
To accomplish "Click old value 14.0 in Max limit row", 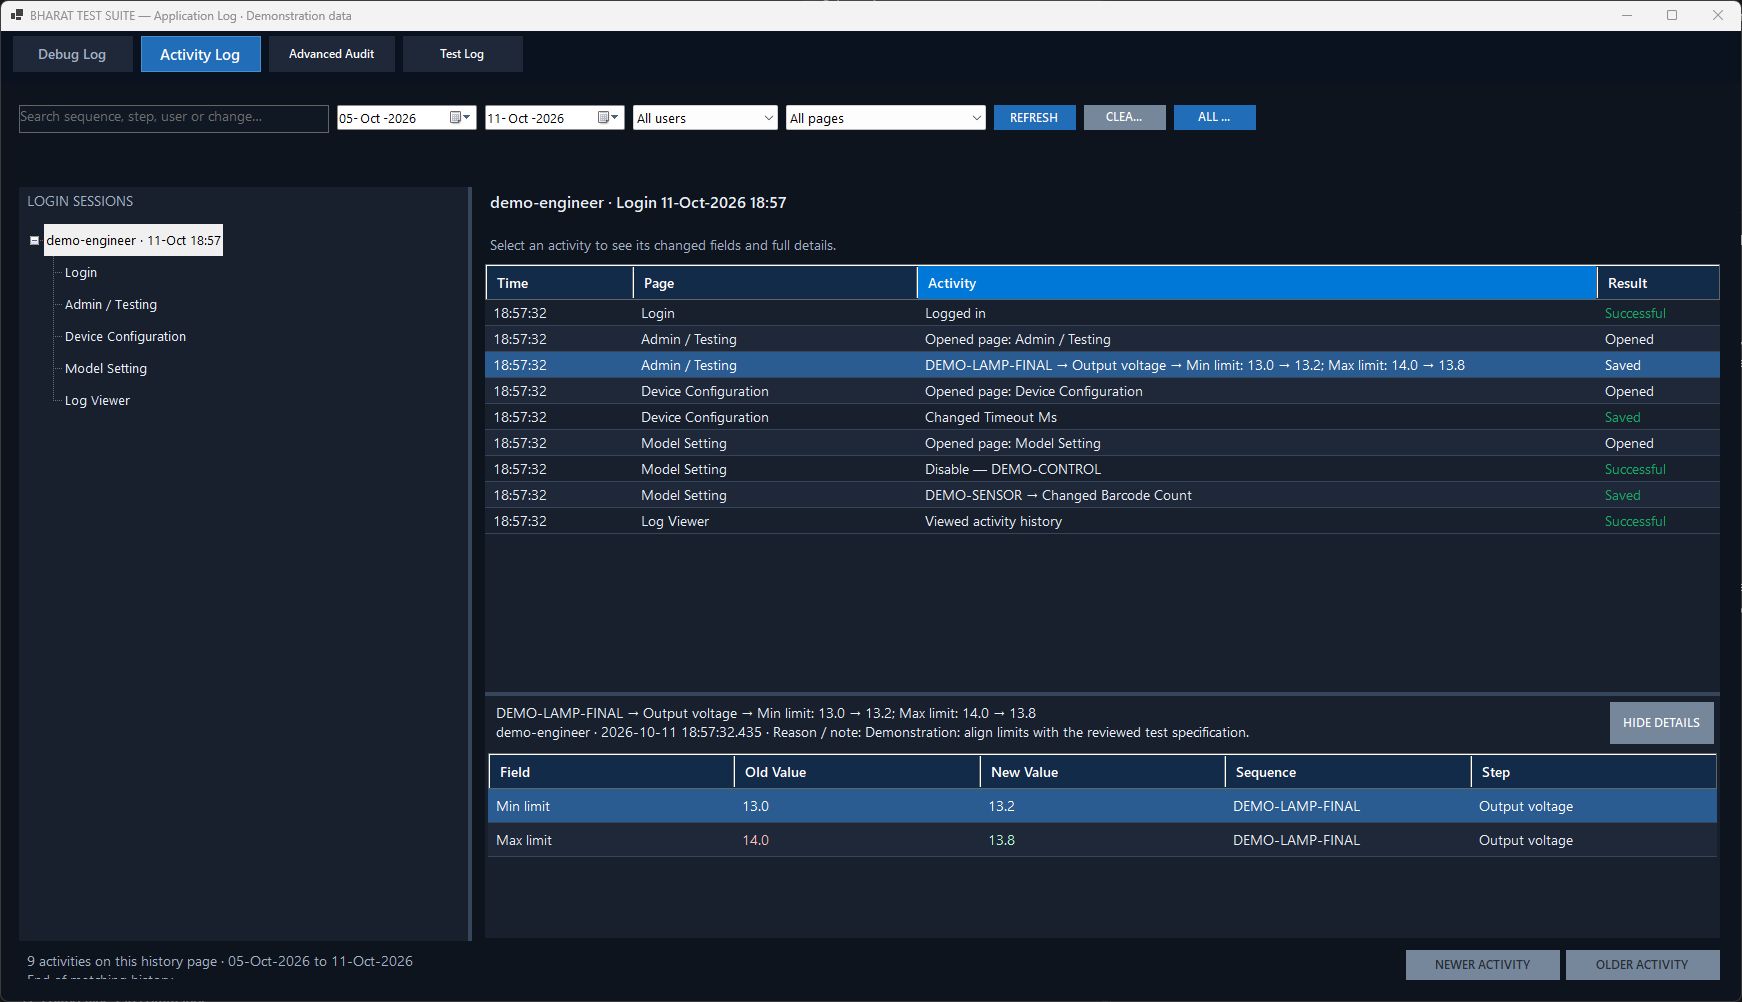I will pyautogui.click(x=755, y=840).
